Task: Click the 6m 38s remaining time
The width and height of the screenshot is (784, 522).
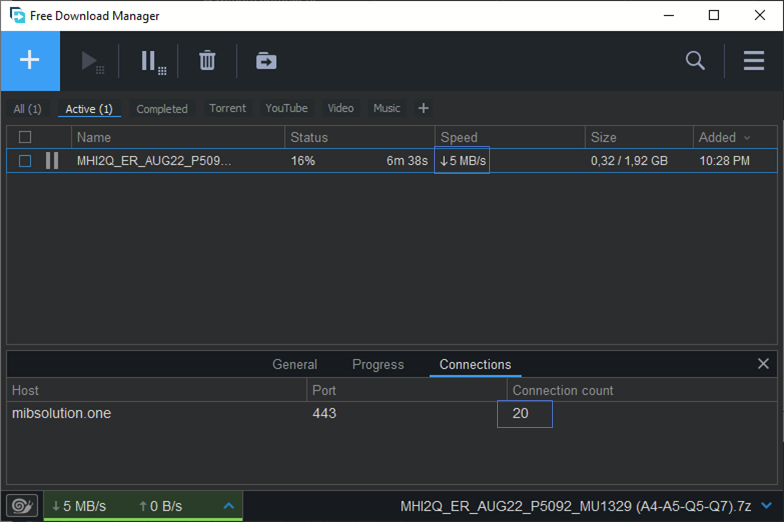Action: point(407,160)
